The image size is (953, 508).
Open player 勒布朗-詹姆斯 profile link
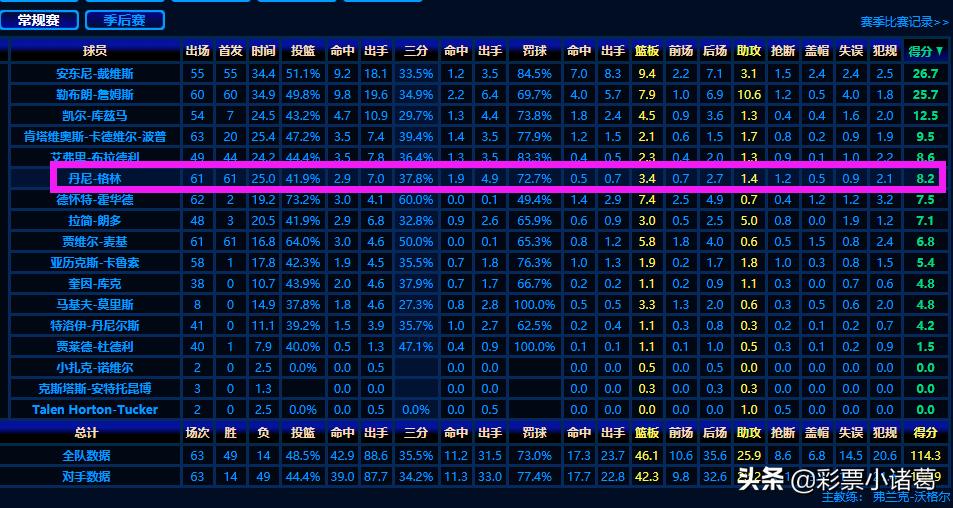coord(95,95)
